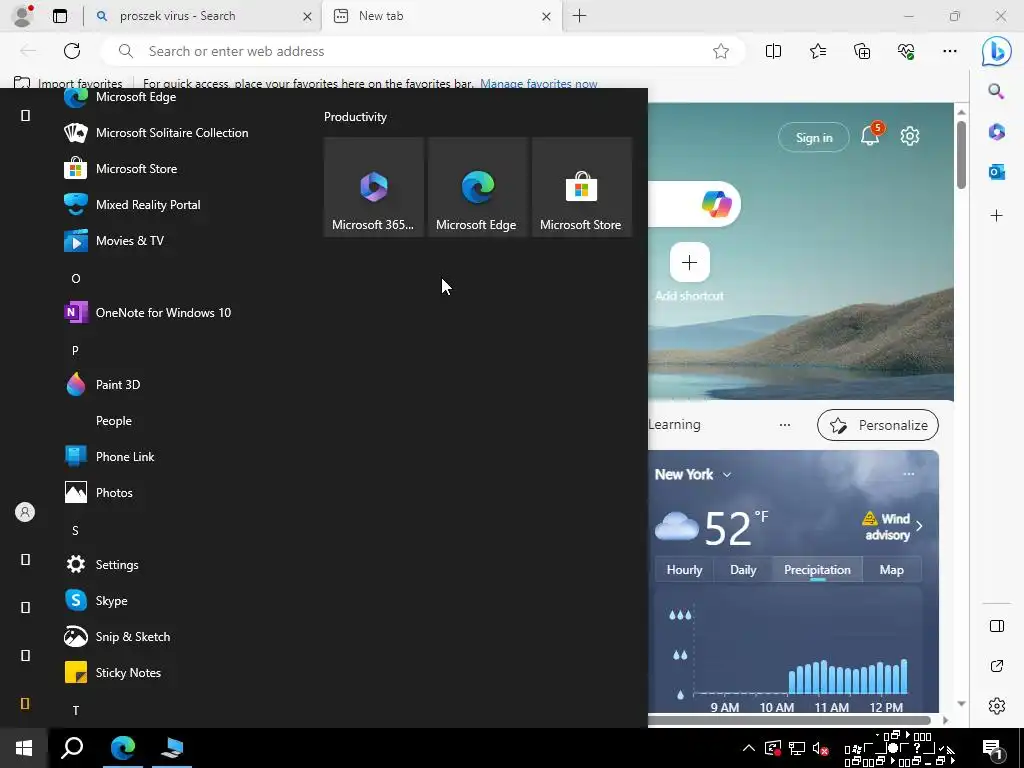The height and width of the screenshot is (768, 1024).
Task: Jump to letter S section header
Action: 75,530
